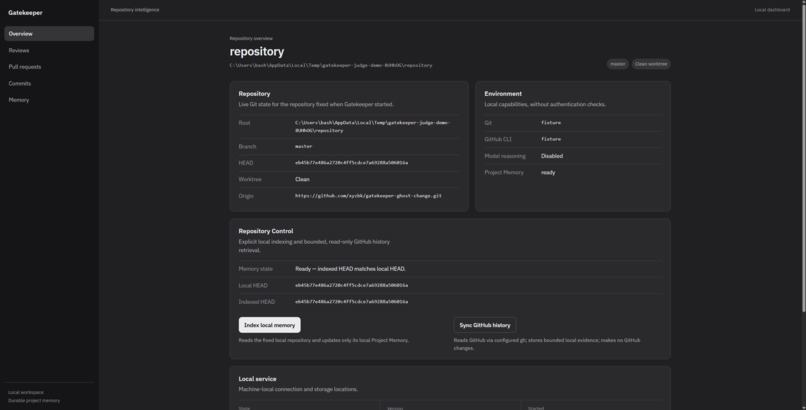Open the Overview sidebar item
The image size is (806, 410).
(x=49, y=33)
